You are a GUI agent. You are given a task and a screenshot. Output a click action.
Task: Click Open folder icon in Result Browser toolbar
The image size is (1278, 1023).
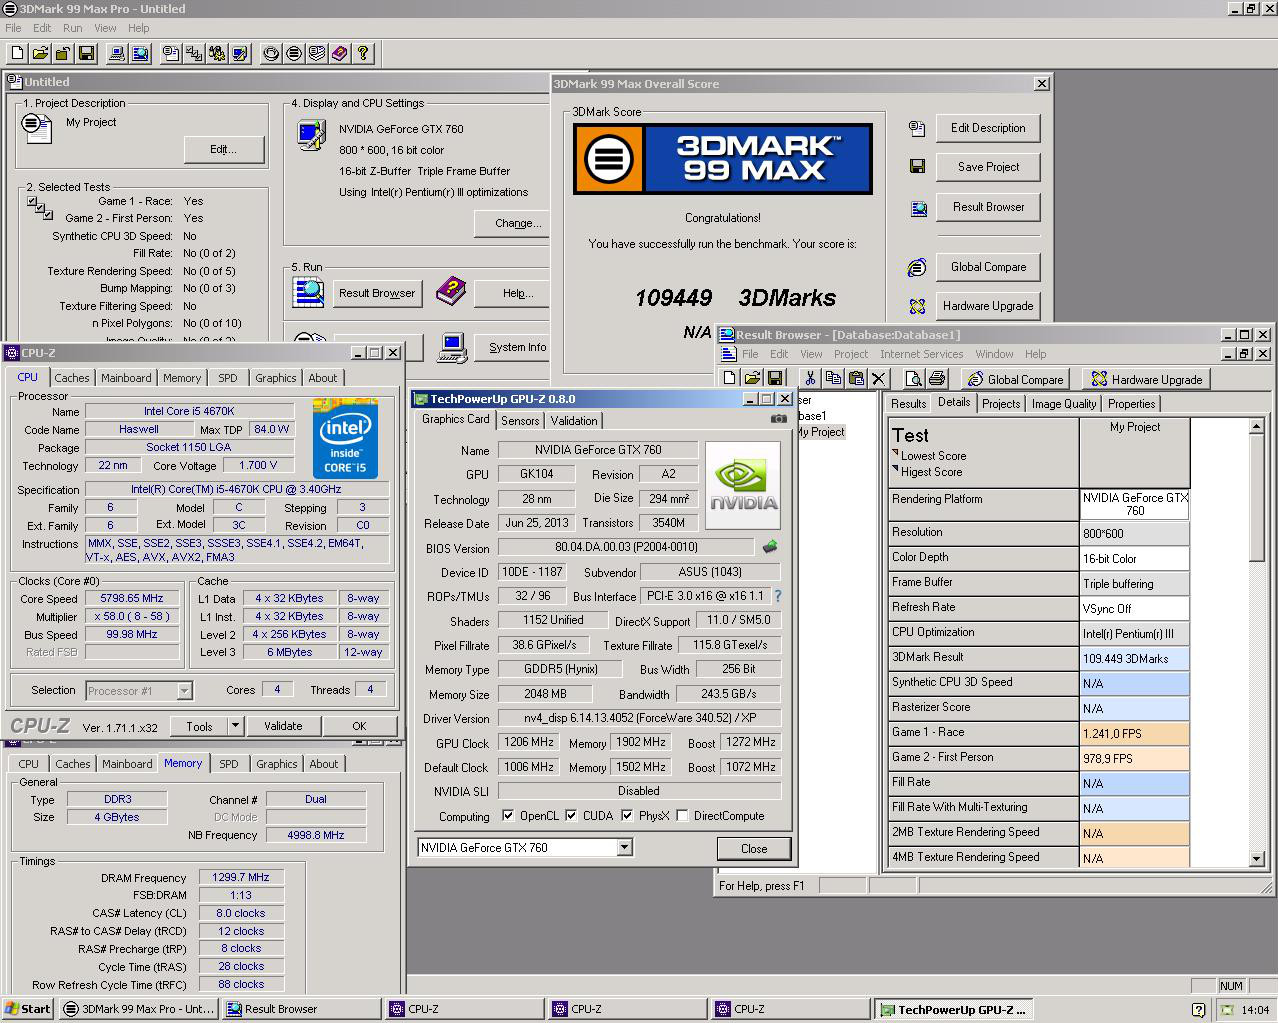coord(752,378)
